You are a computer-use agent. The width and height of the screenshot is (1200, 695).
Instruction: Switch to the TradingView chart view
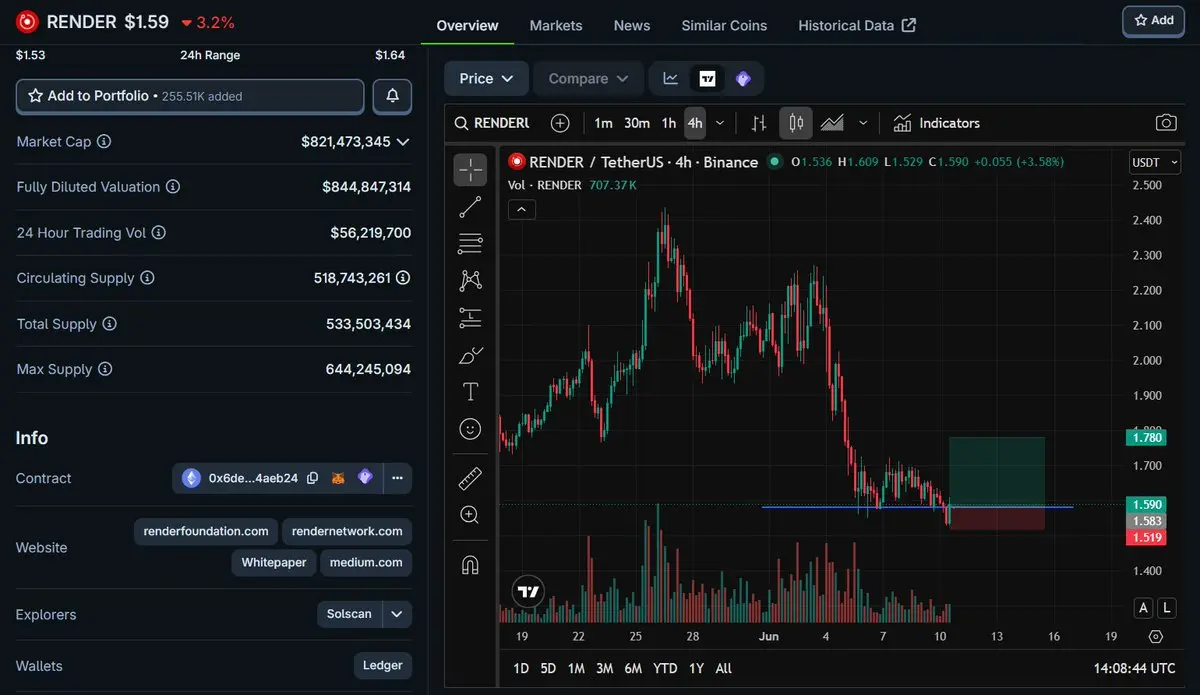pos(707,78)
